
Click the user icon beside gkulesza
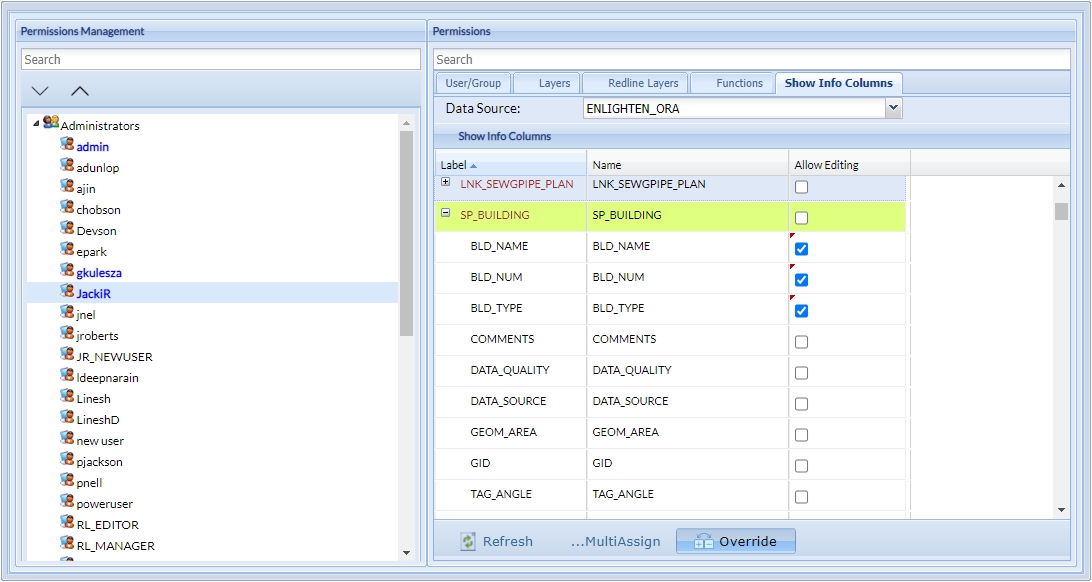point(67,271)
